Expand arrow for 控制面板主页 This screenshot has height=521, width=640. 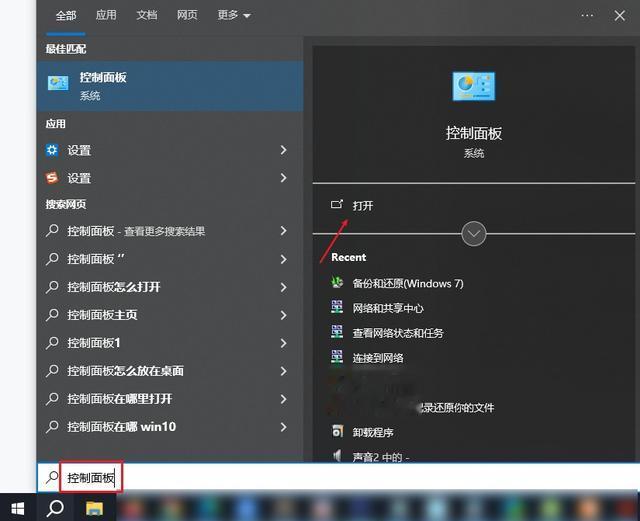pos(284,315)
